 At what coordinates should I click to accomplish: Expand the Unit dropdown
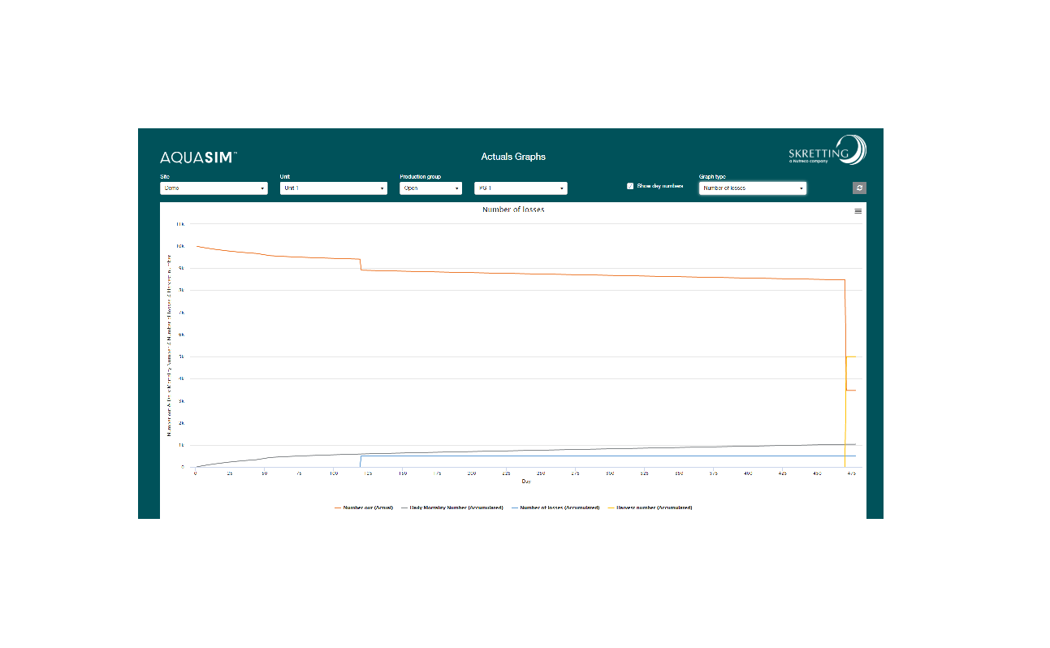click(x=333, y=188)
